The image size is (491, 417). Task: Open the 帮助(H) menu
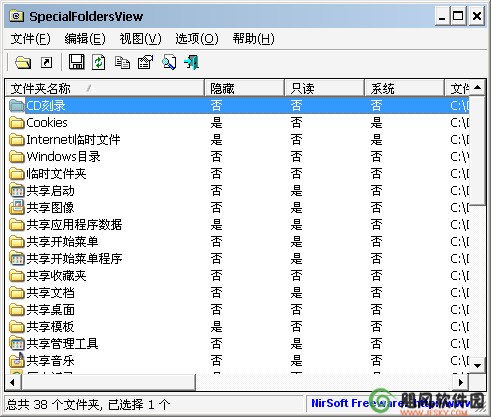[253, 39]
